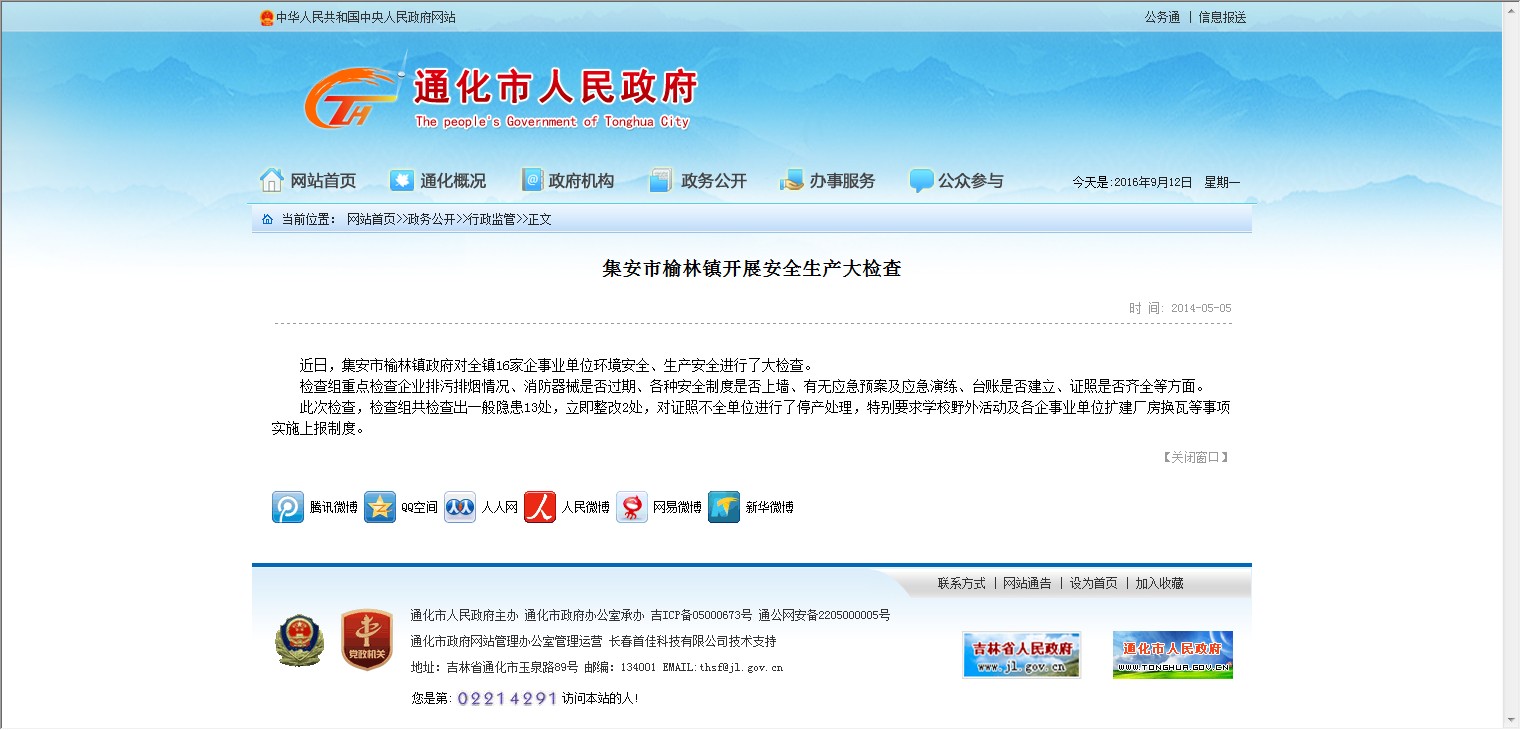Image resolution: width=1521 pixels, height=730 pixels.
Task: Go to 办事服务 in navigation bar
Action: [827, 181]
